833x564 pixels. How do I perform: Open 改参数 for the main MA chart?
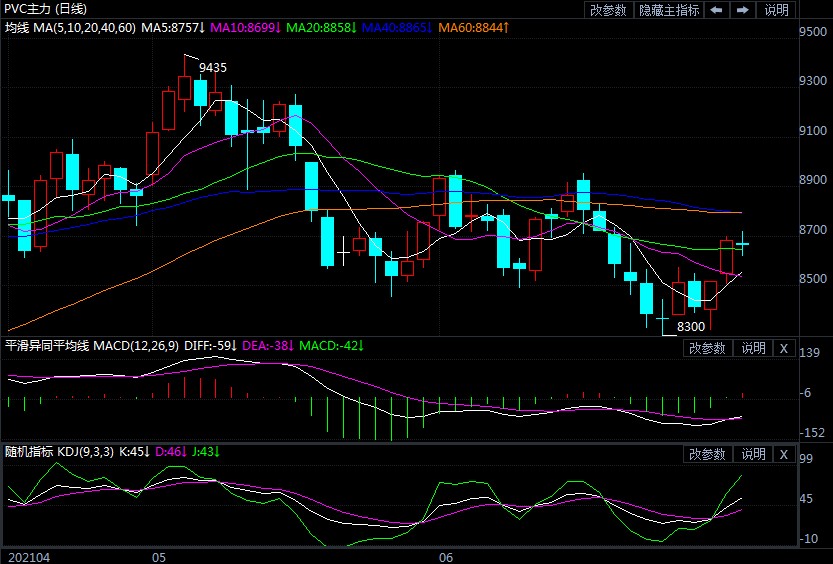pyautogui.click(x=608, y=10)
